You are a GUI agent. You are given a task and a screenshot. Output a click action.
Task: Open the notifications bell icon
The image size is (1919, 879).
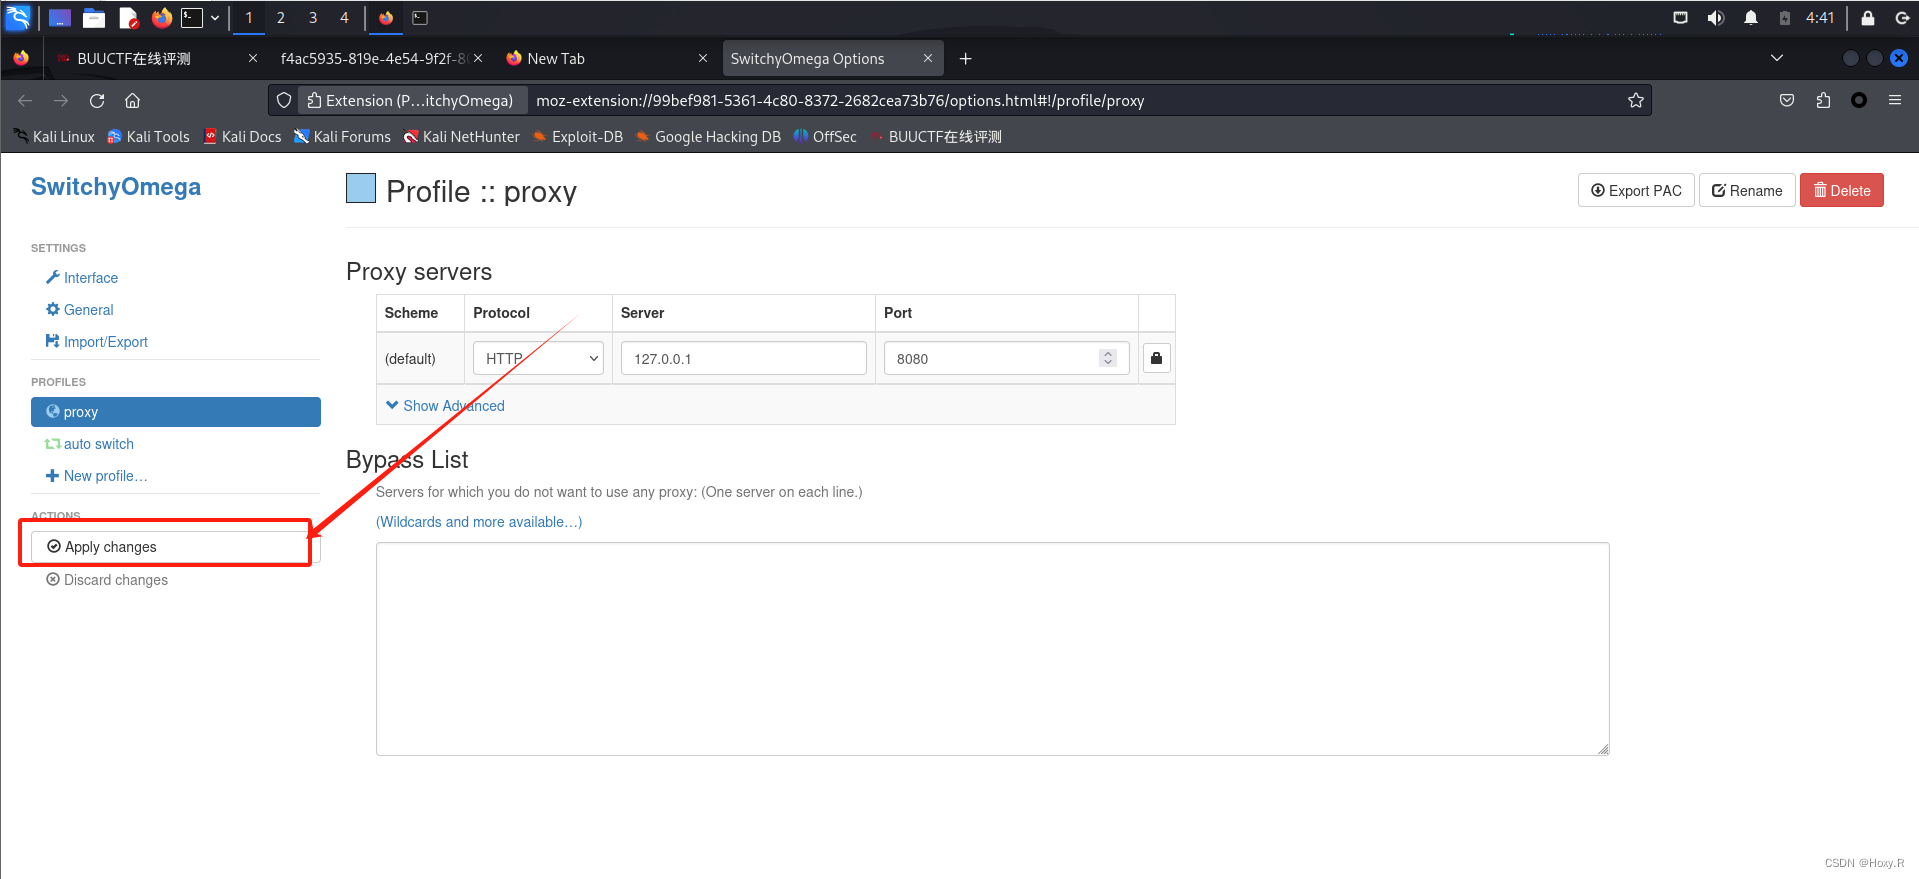coord(1751,18)
